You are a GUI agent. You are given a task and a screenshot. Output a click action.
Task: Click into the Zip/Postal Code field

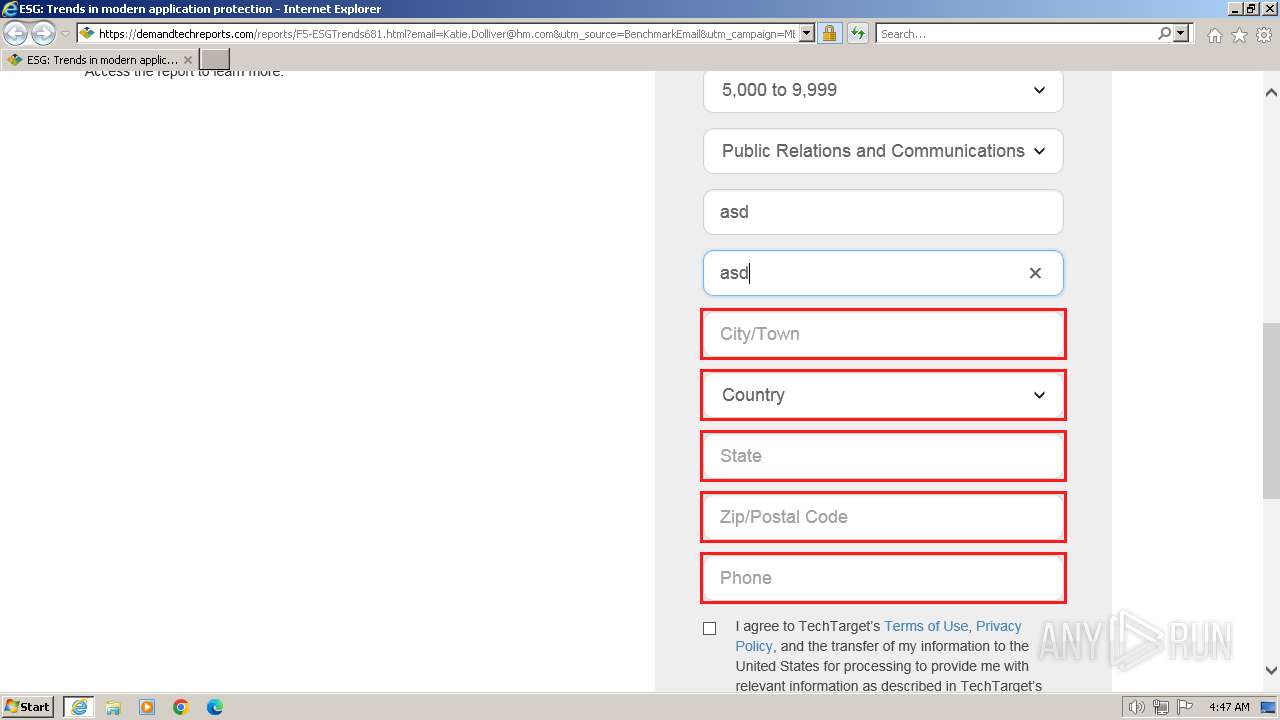point(883,517)
